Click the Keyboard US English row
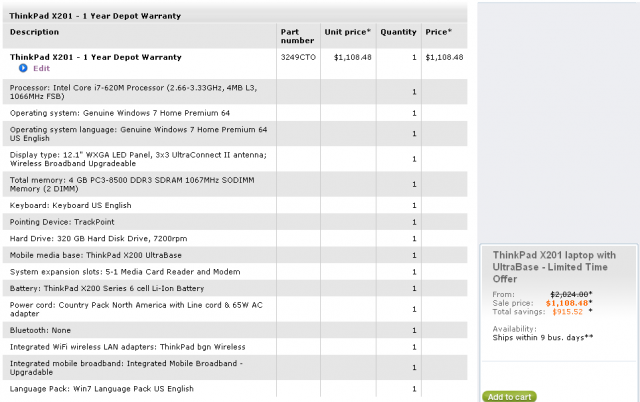The image size is (640, 402). click(x=235, y=205)
